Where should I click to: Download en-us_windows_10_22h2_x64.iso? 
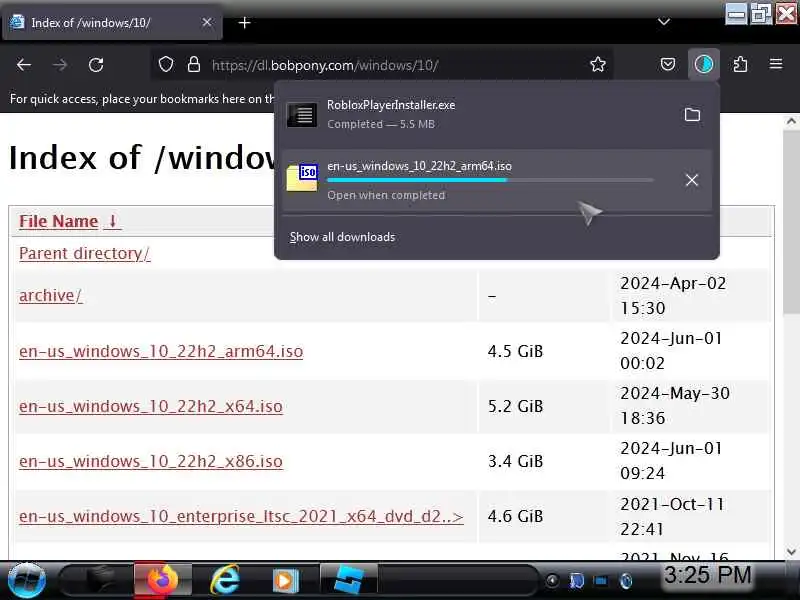[x=151, y=406]
